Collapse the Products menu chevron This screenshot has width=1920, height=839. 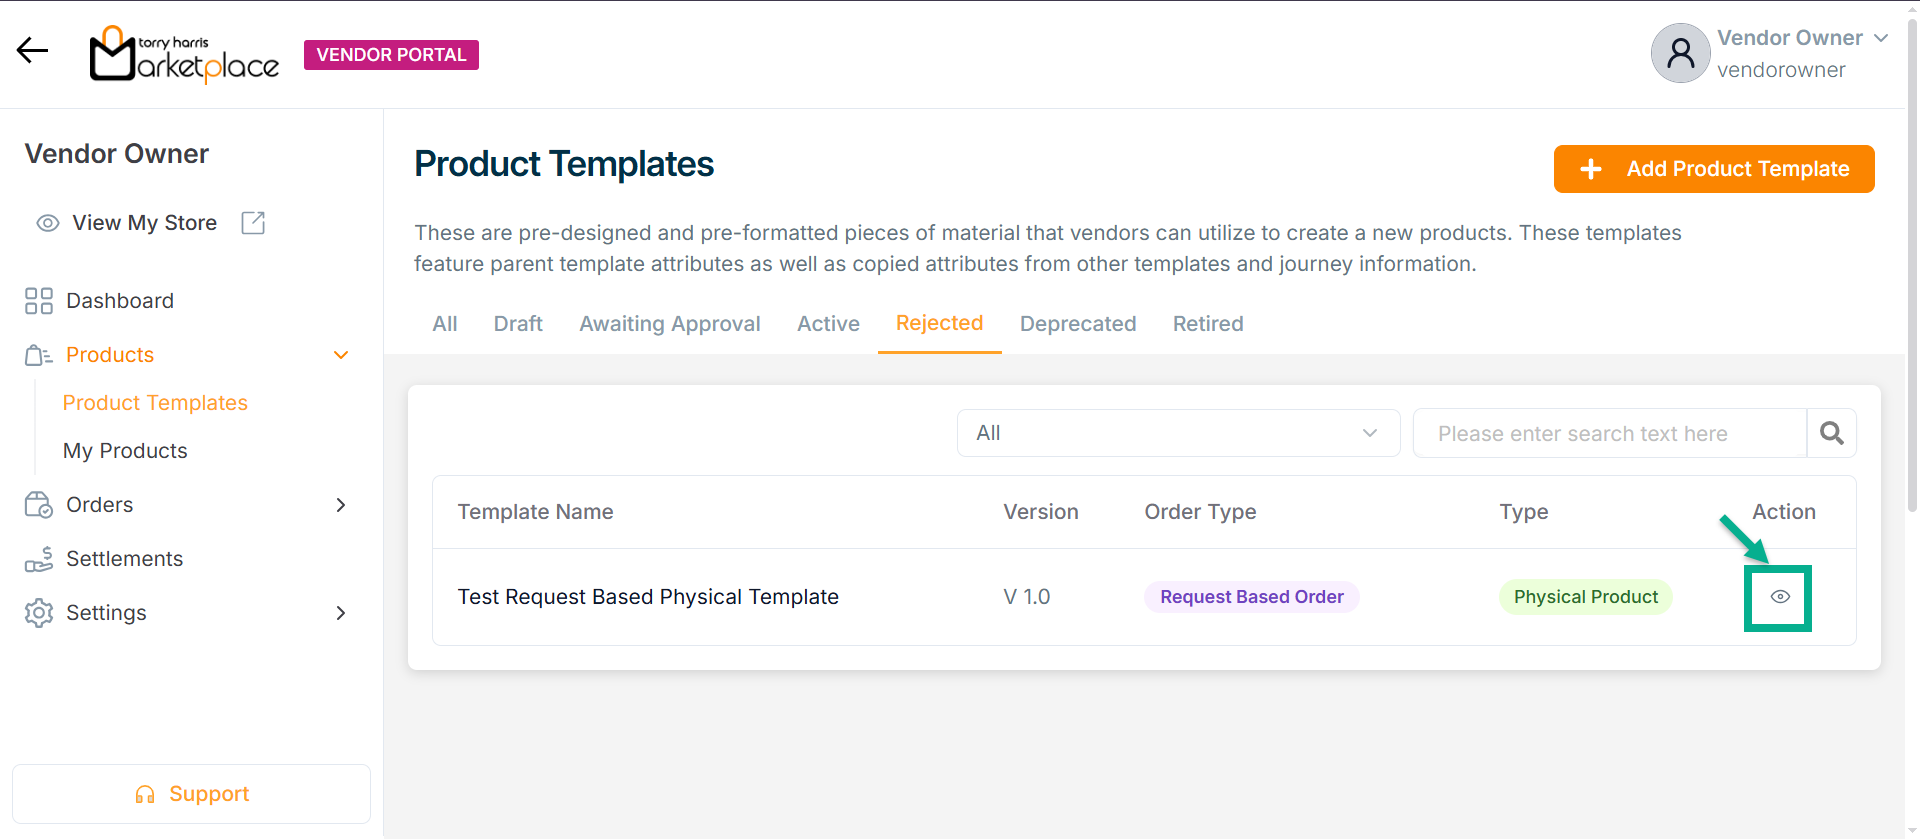coord(341,355)
